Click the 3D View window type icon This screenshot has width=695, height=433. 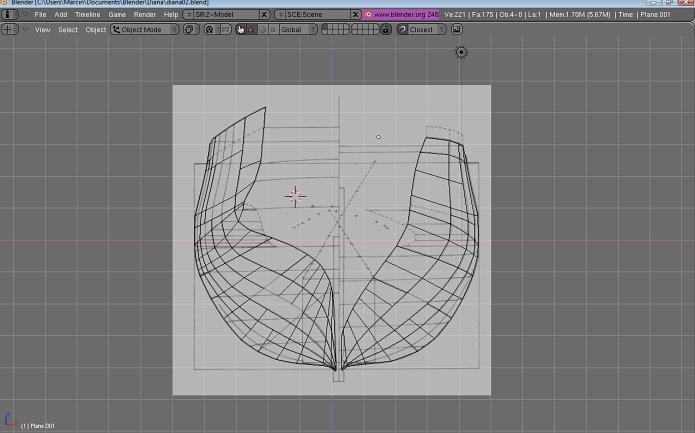(x=9, y=30)
